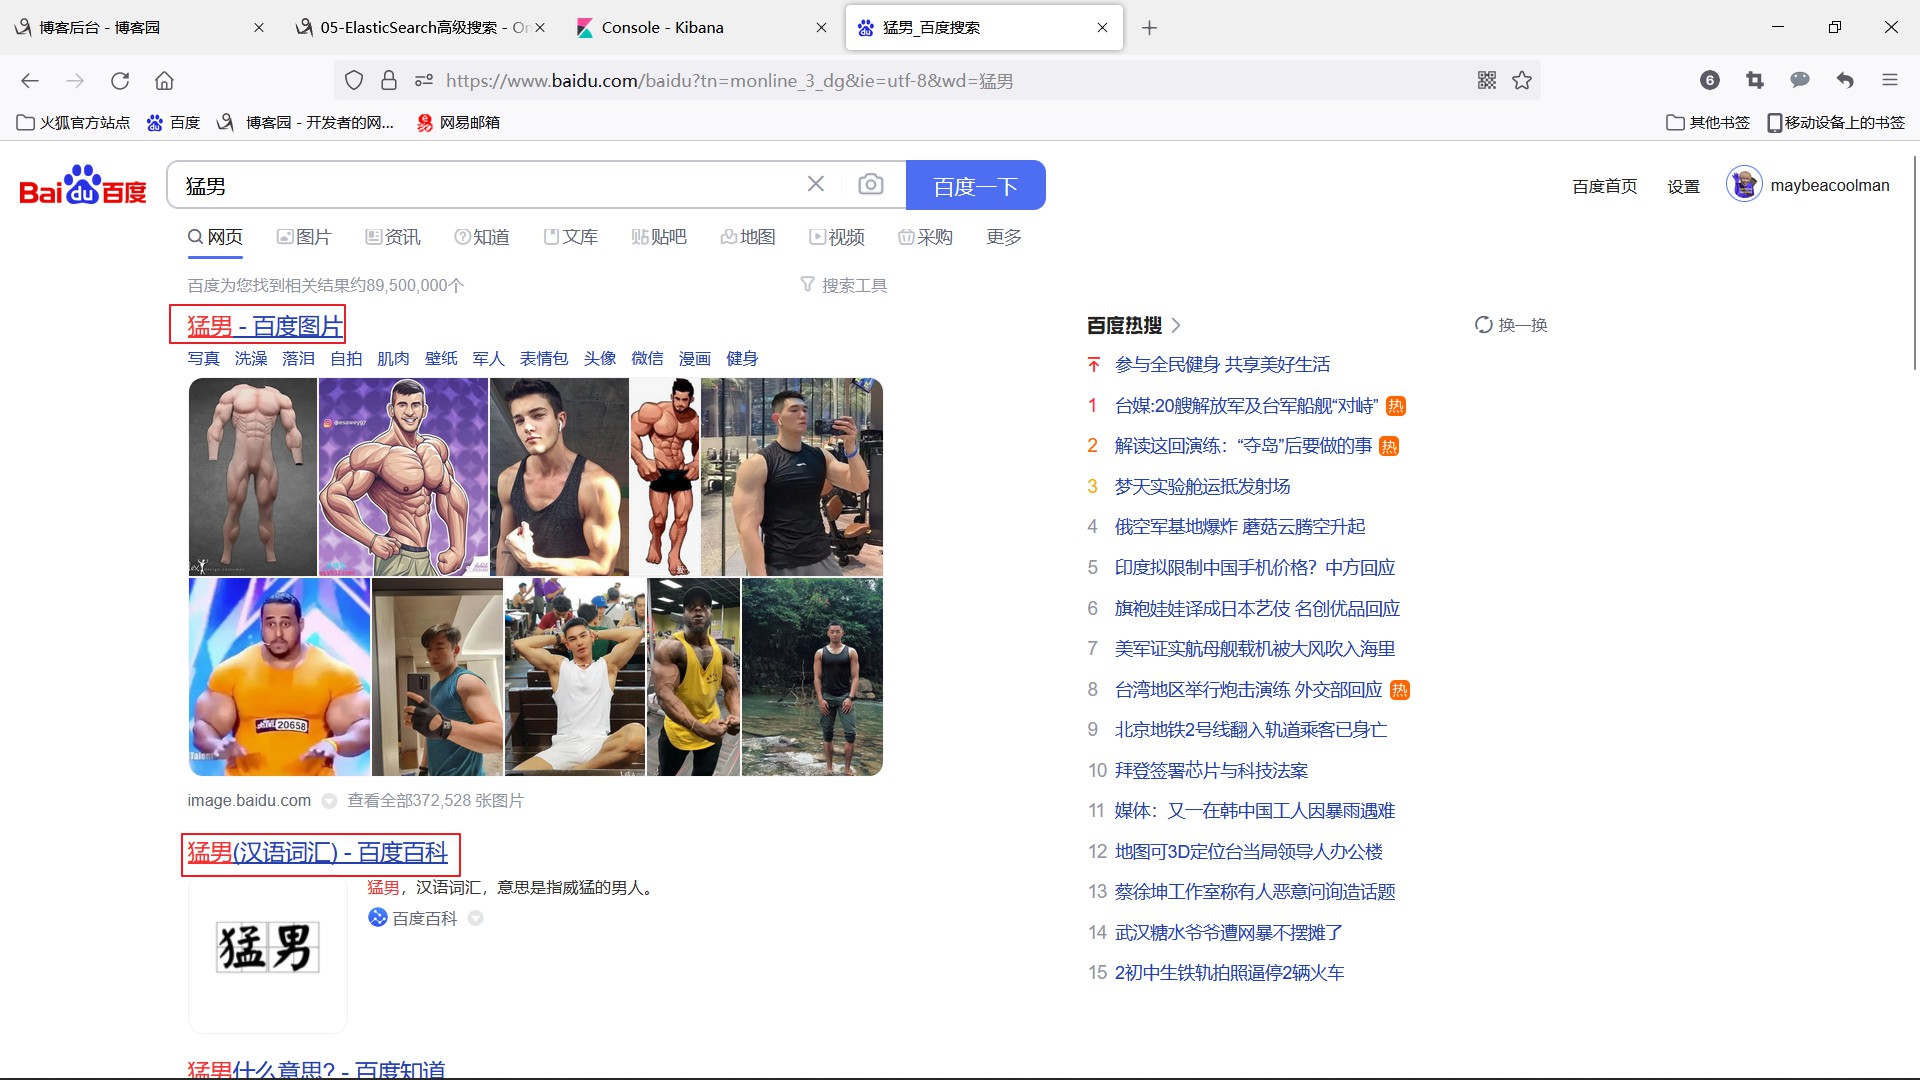Open hot search 北京地铁2号线翻入轨道乘客已身亡
The height and width of the screenshot is (1080, 1920).
1251,730
